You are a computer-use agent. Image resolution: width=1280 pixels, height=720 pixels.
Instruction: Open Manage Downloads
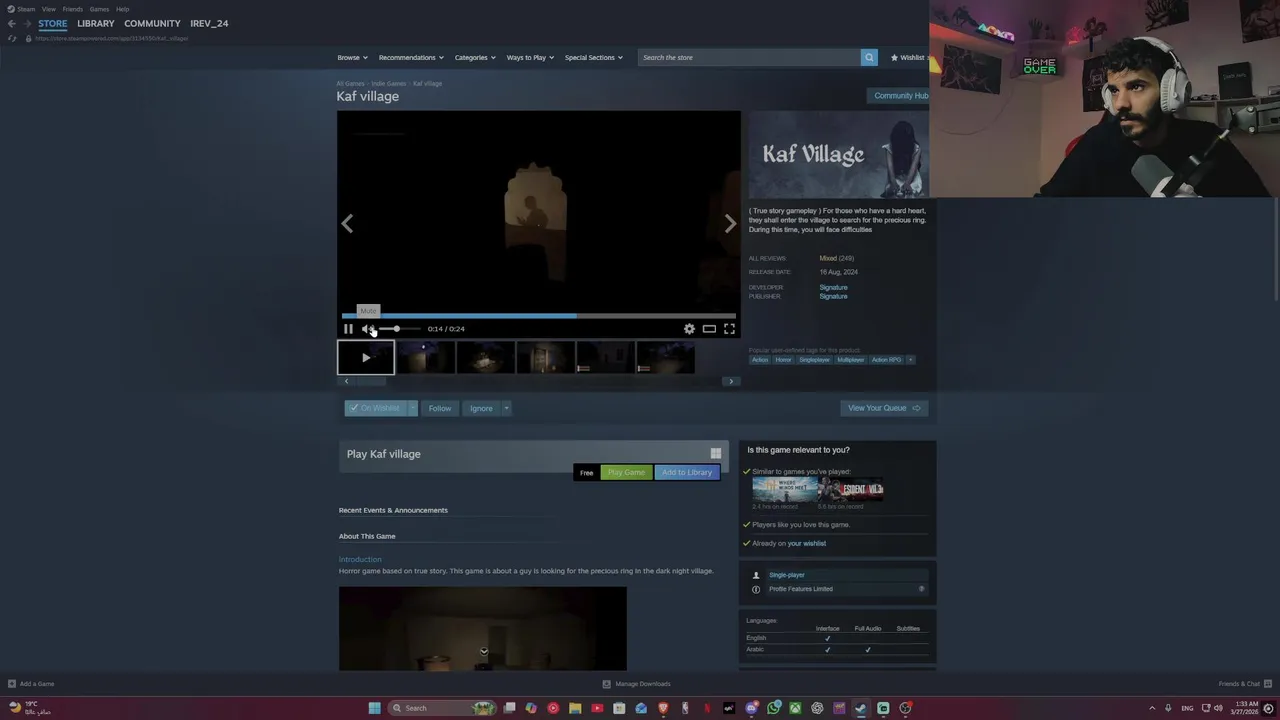coord(637,684)
